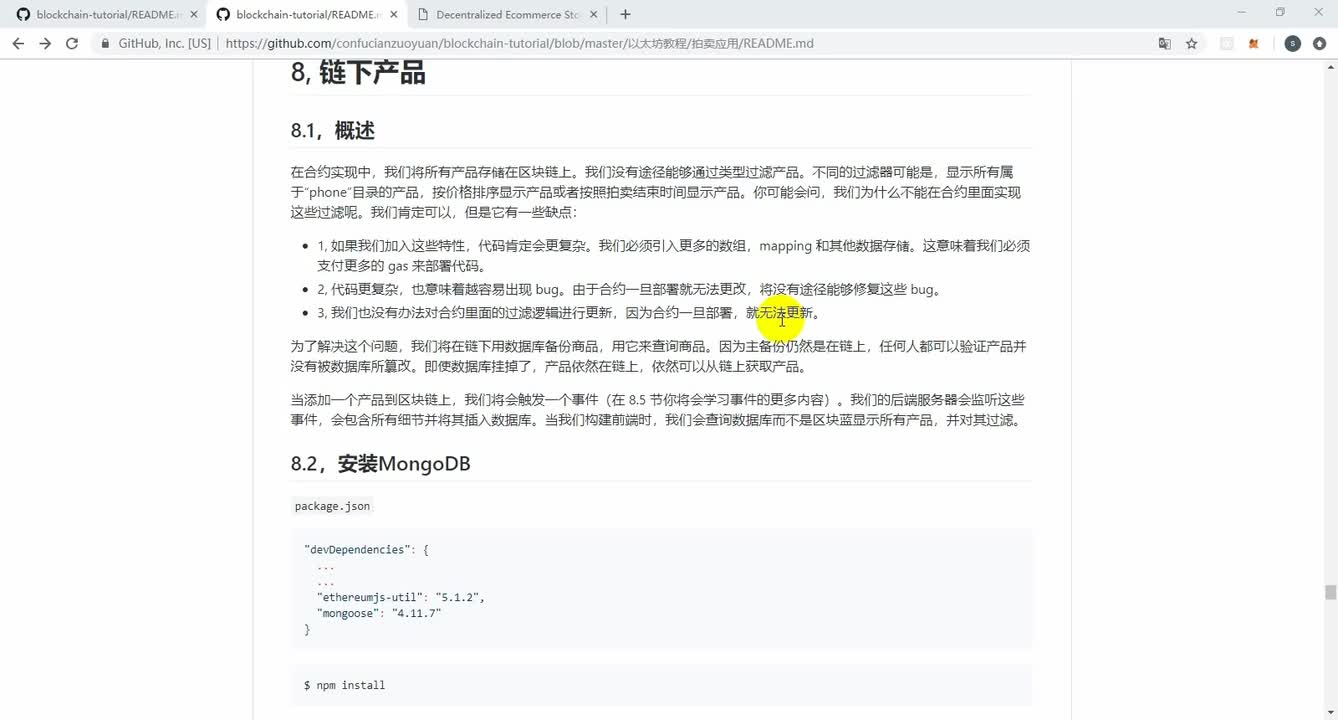The image size is (1338, 720).
Task: Close the Decentralized Ecommerce Store tab
Action: (x=594, y=15)
